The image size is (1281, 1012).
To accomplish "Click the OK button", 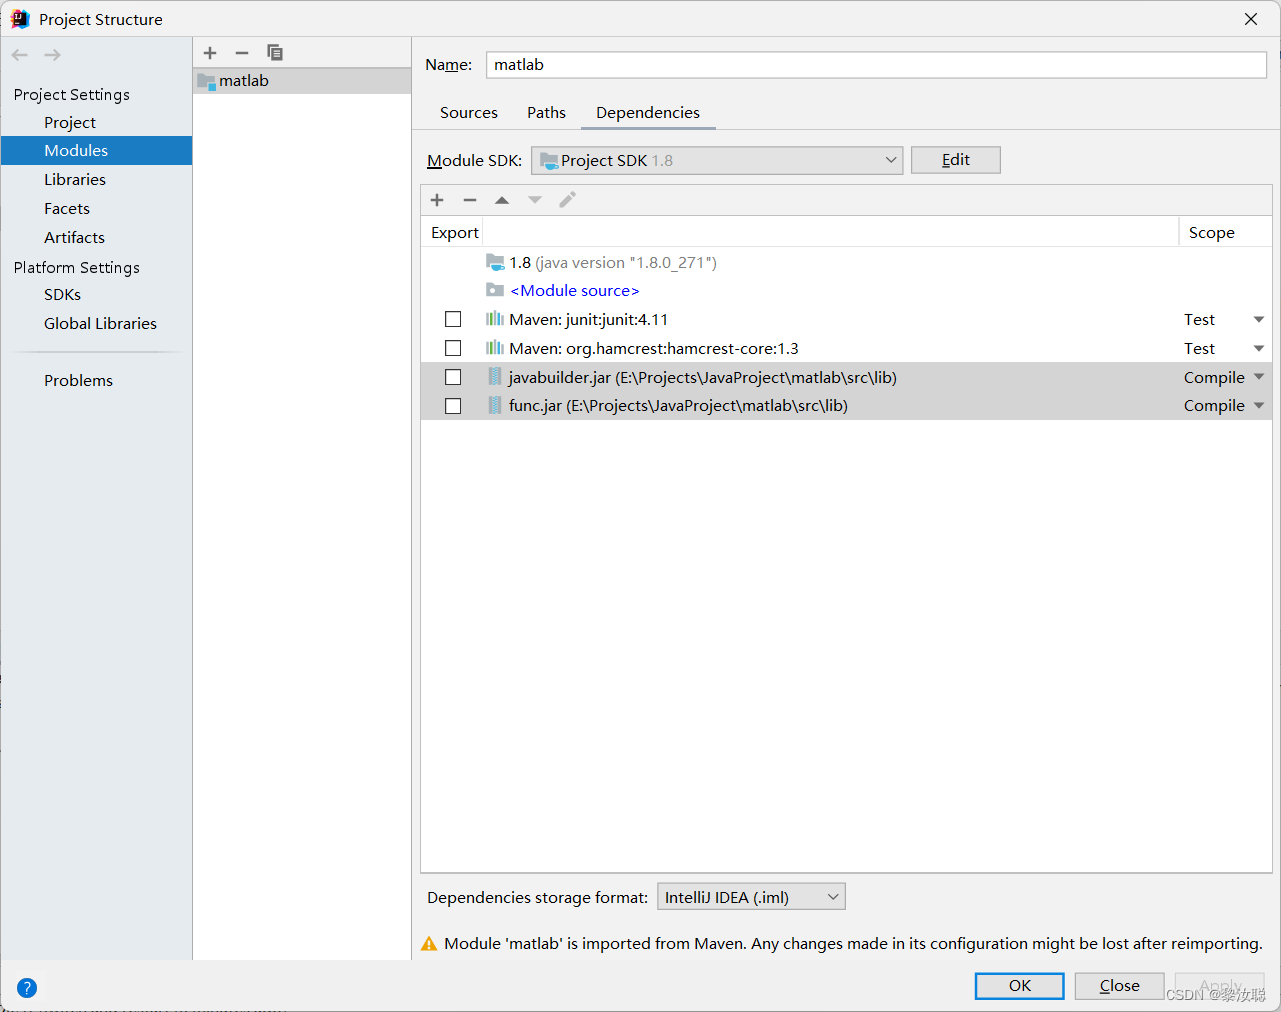I will point(1020,986).
